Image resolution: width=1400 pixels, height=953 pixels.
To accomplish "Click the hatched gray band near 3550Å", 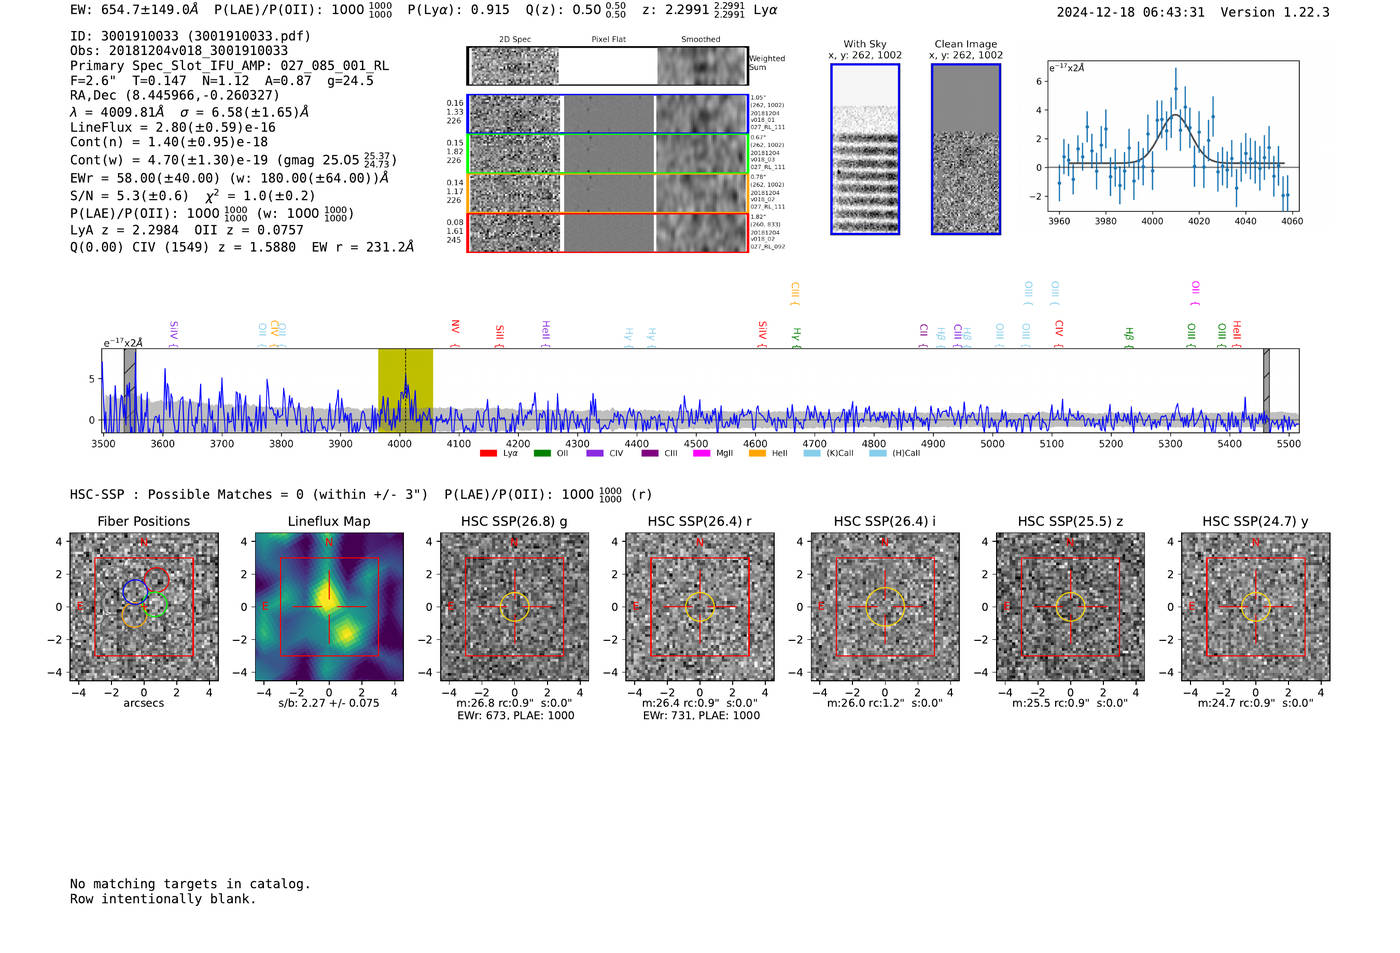I will click(130, 390).
